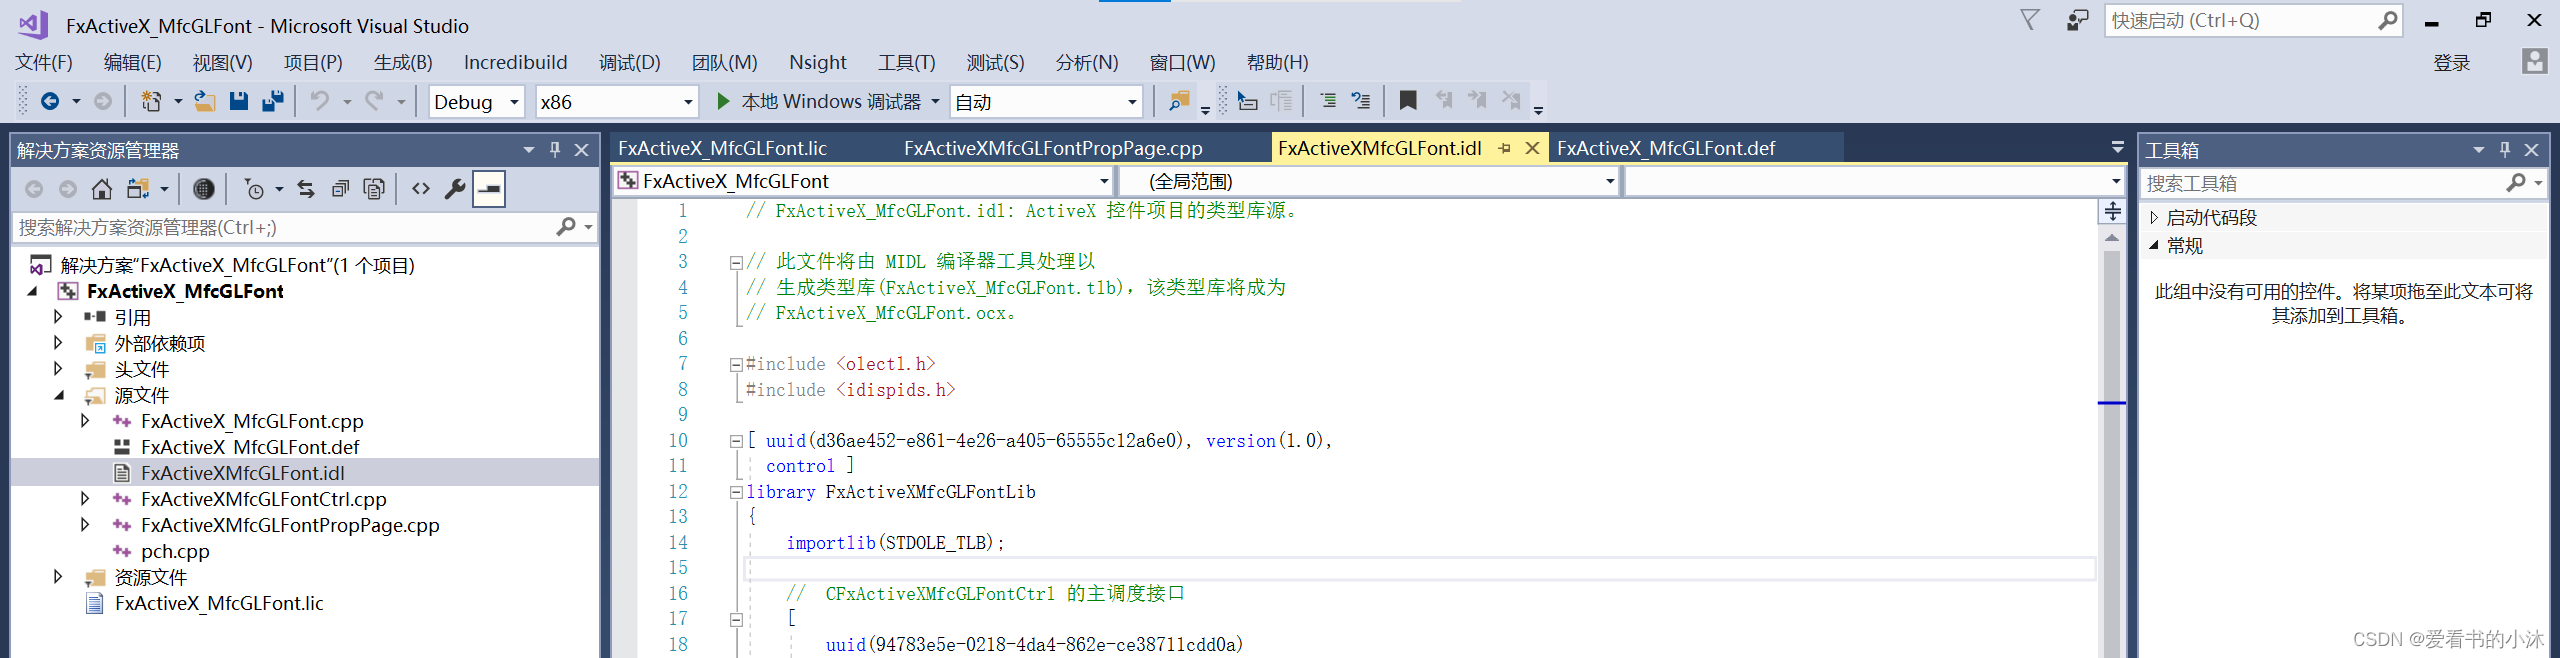The image size is (2560, 658).
Task: Click the Sync with Active Document icon
Action: [306, 189]
